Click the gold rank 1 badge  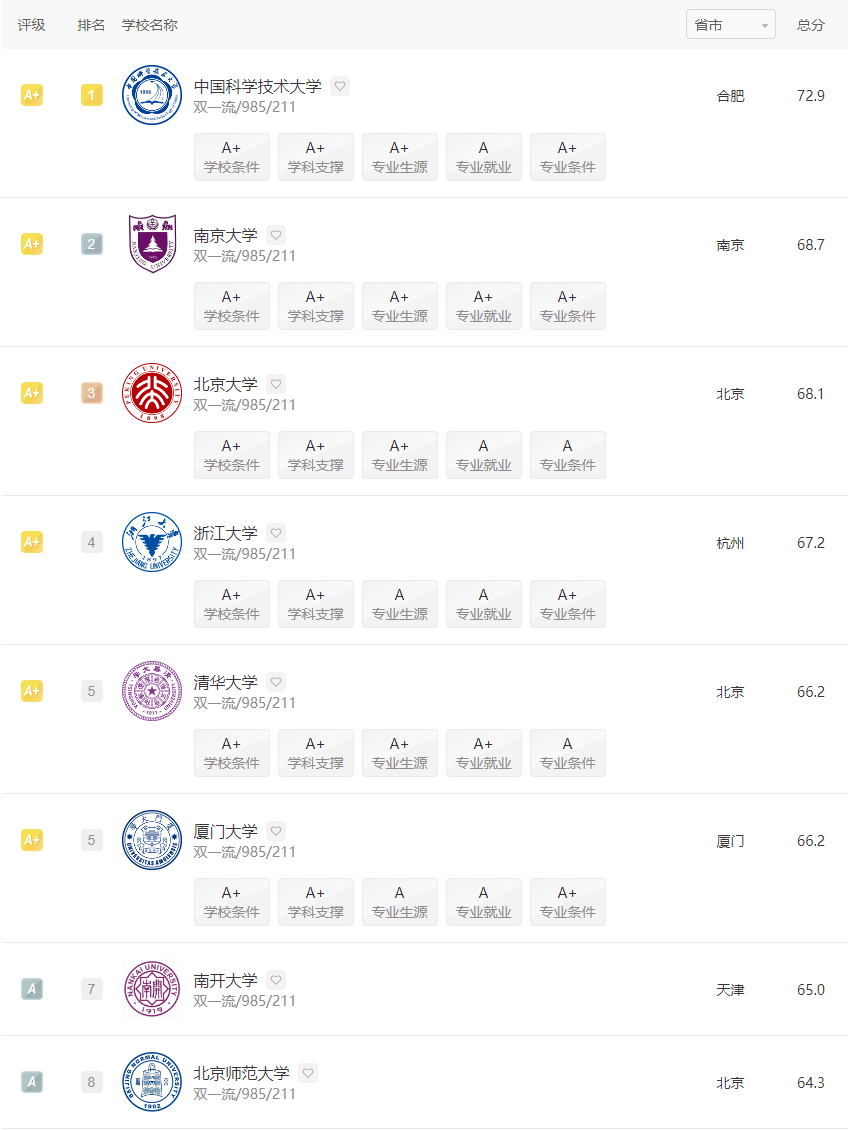coord(92,95)
